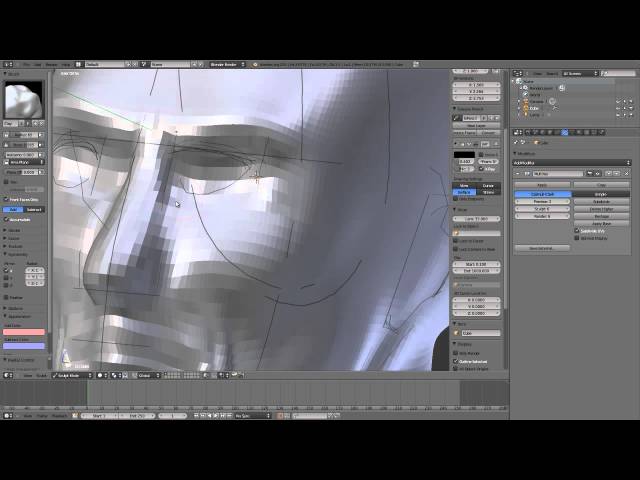Select the Cube object in outliner
Screen dimensions: 640x480
534,108
